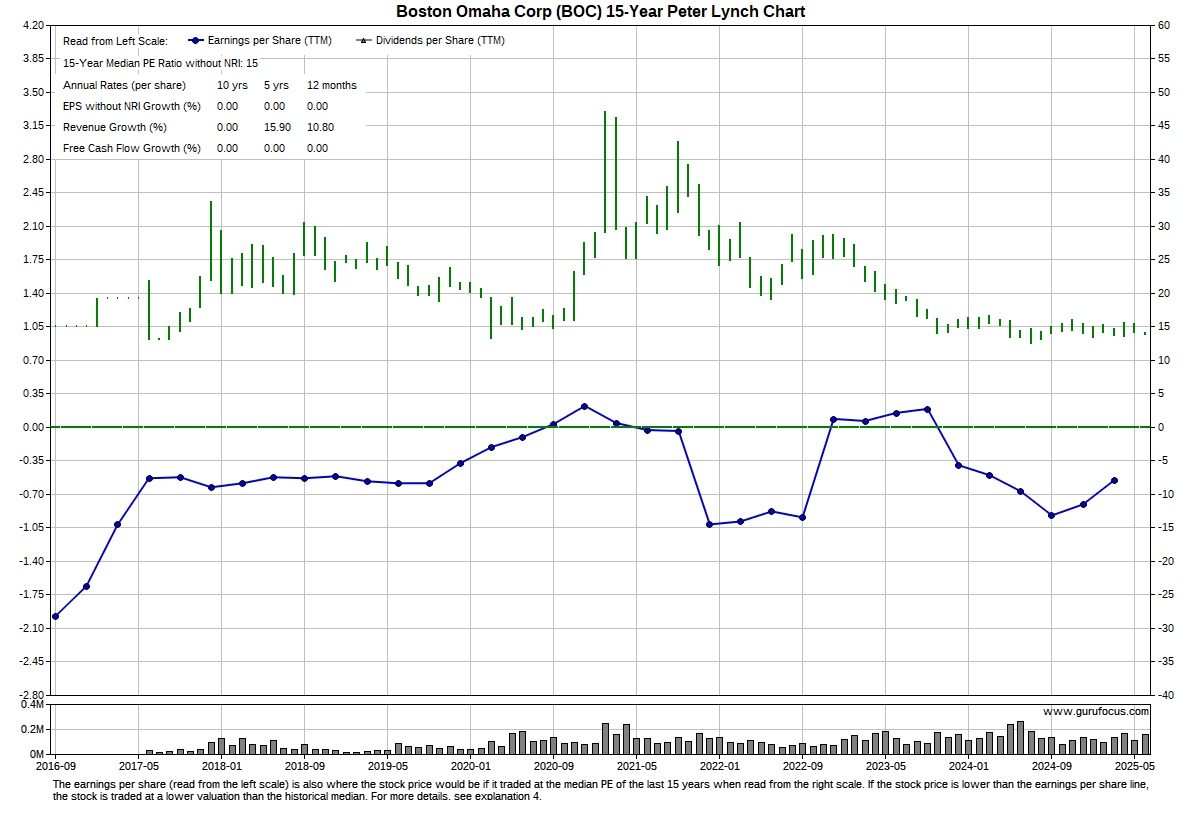Viewport: 1200px width, 820px height.
Task: Click the "Annual Rates (per share)" header
Action: pyautogui.click(x=124, y=85)
